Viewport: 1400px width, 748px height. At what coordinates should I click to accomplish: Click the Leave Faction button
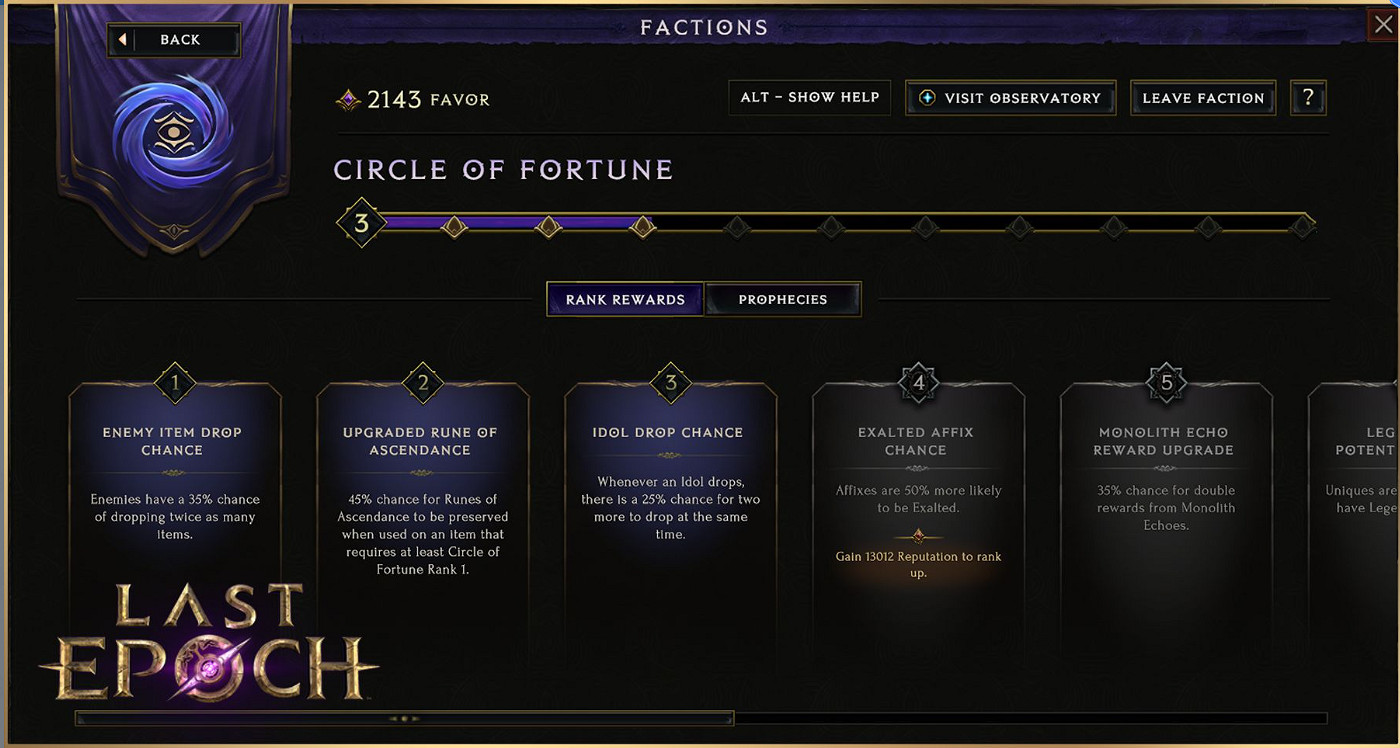tap(1203, 98)
